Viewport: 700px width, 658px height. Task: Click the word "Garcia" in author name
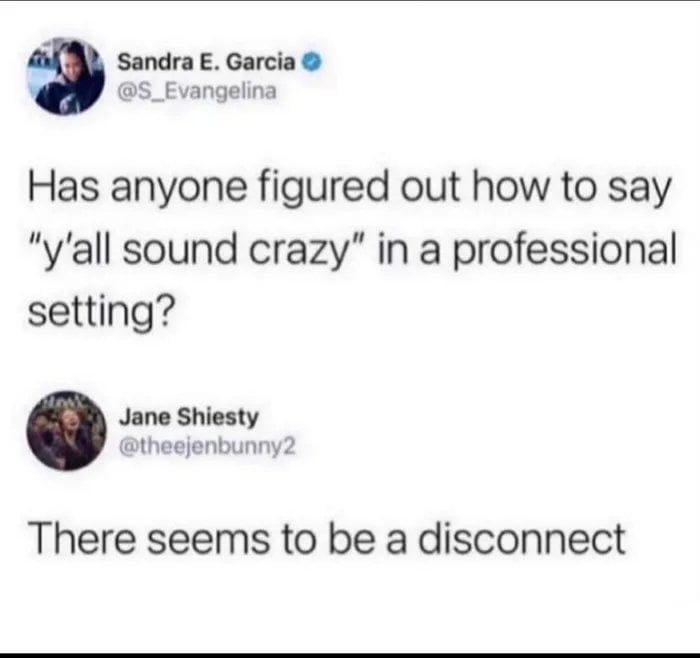[261, 63]
